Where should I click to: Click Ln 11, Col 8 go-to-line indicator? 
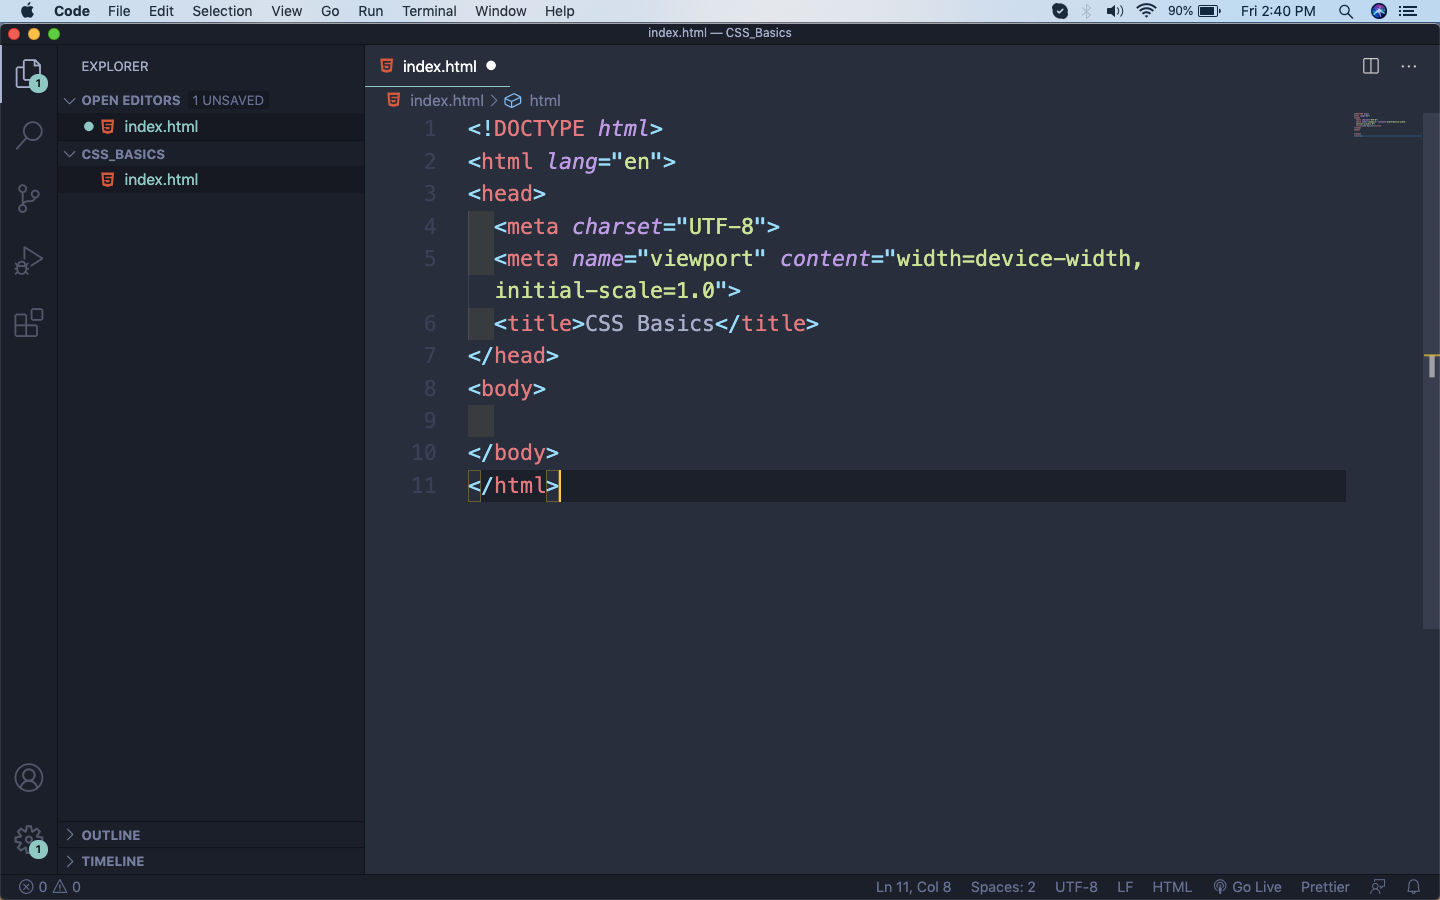[x=913, y=887]
